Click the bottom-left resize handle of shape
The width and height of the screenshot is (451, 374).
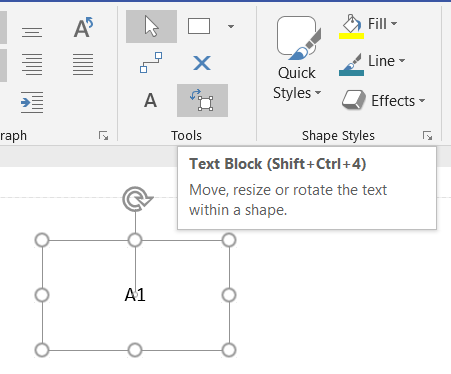[x=42, y=350]
